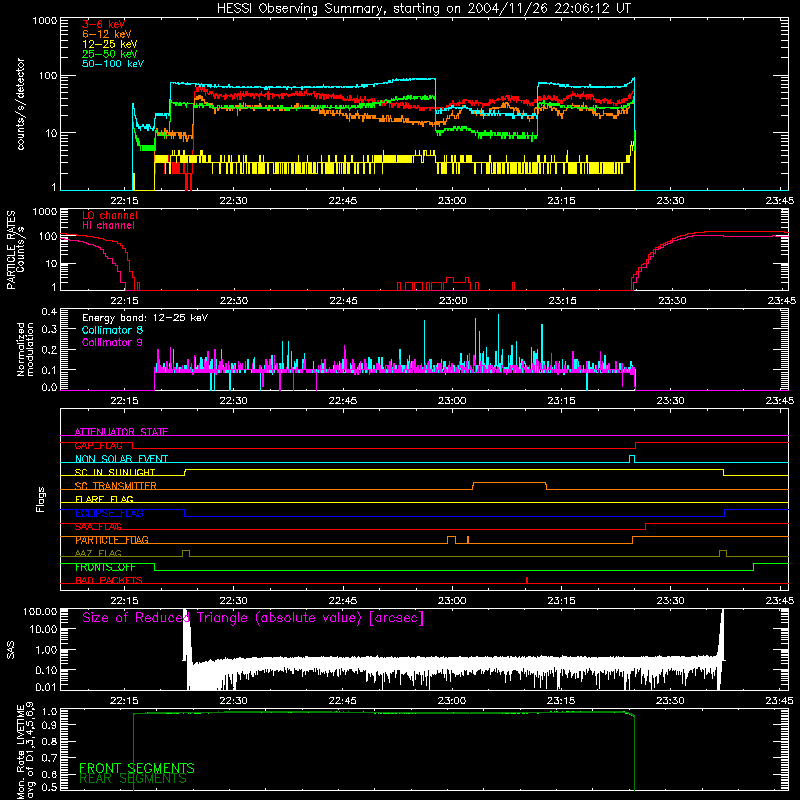Image resolution: width=800 pixels, height=800 pixels.
Task: Pick the cyan 50-100 keV legend label
Action: pos(113,63)
